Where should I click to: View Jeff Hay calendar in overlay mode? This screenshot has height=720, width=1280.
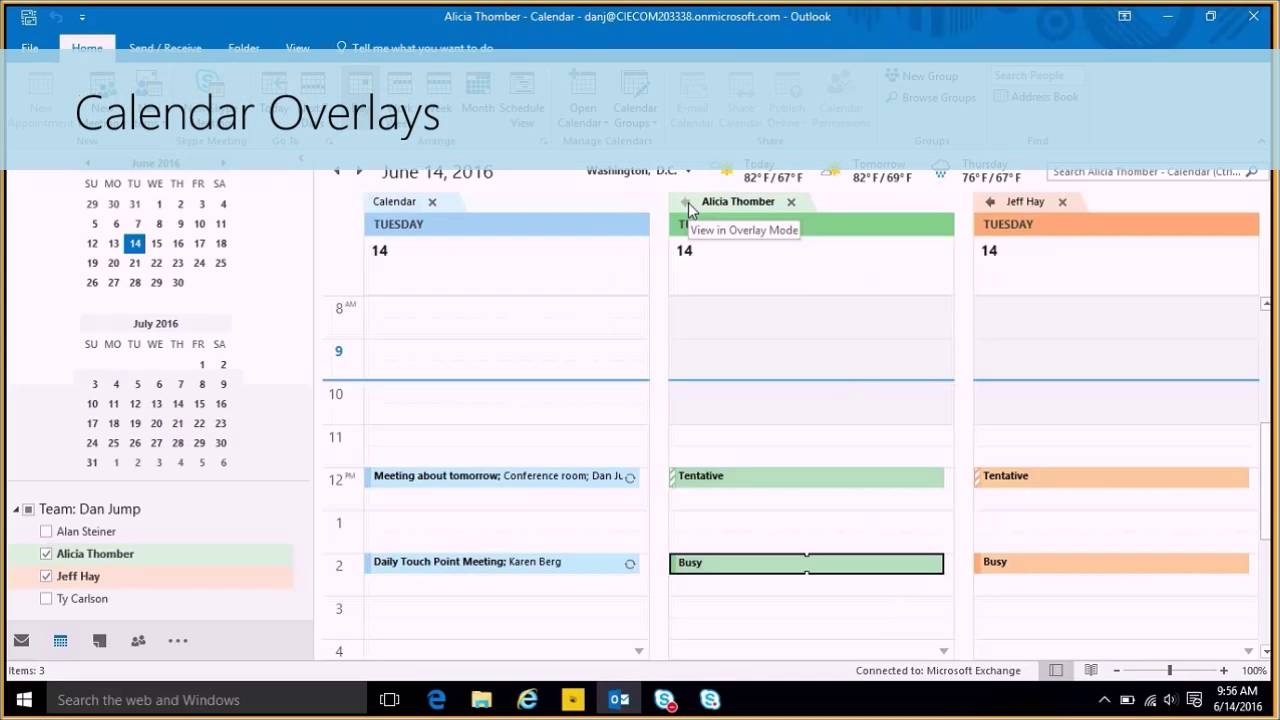(x=990, y=202)
